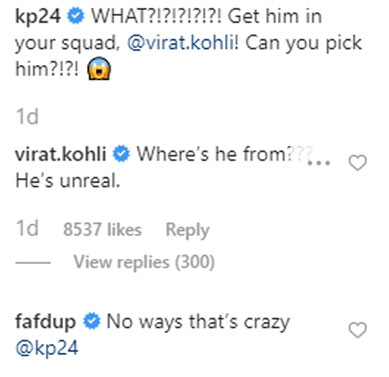The height and width of the screenshot is (377, 389).
Task: Follow the @virat.kohli mention in kp24's comment
Action: [181, 43]
